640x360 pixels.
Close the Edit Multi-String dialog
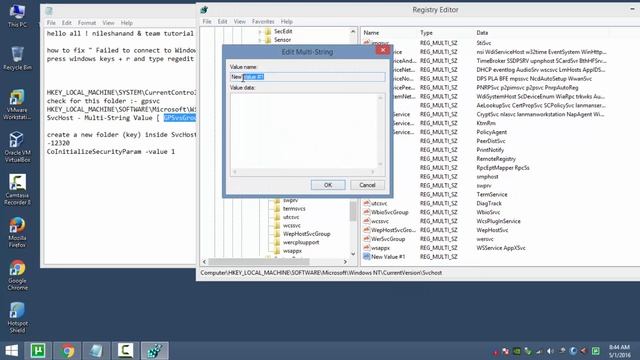(383, 50)
